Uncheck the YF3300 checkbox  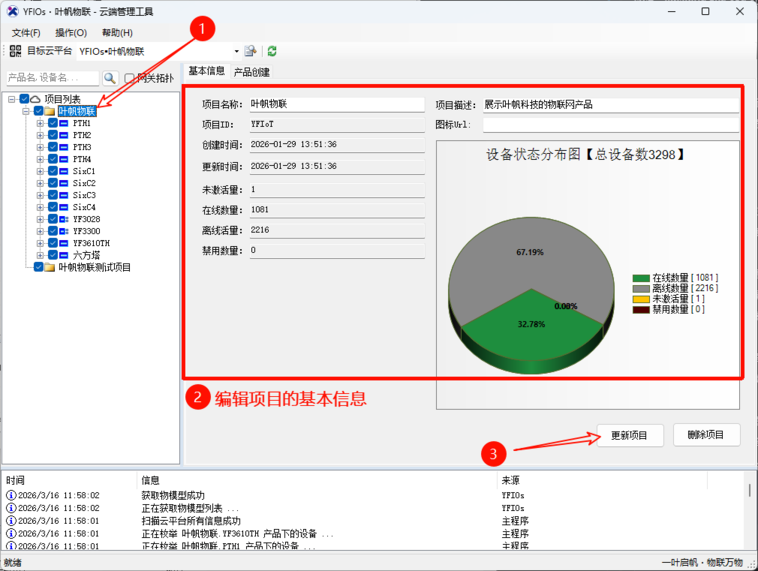pos(53,231)
